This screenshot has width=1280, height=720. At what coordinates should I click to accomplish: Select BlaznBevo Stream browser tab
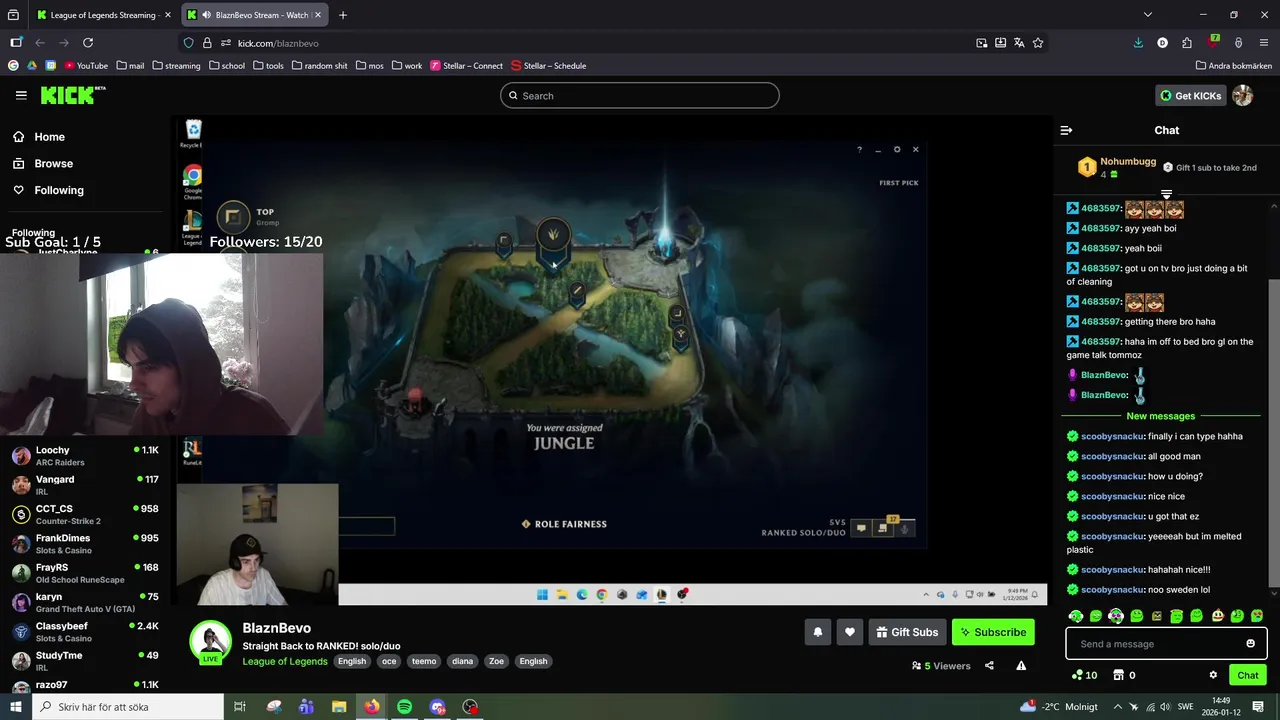tap(253, 15)
